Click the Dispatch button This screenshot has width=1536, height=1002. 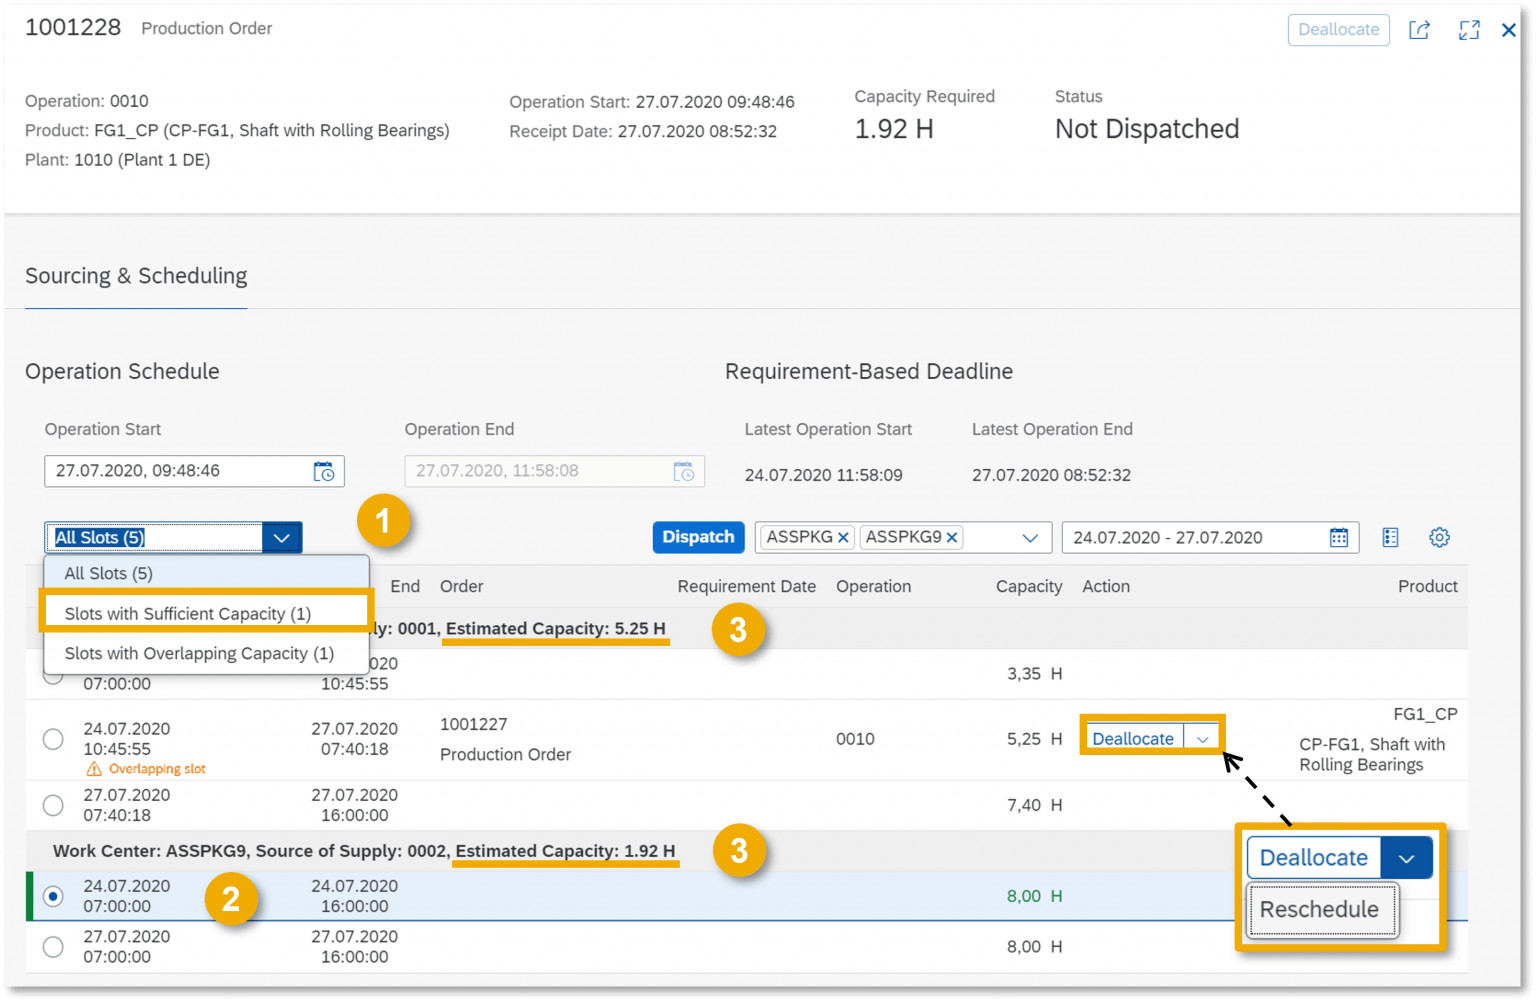coord(698,537)
